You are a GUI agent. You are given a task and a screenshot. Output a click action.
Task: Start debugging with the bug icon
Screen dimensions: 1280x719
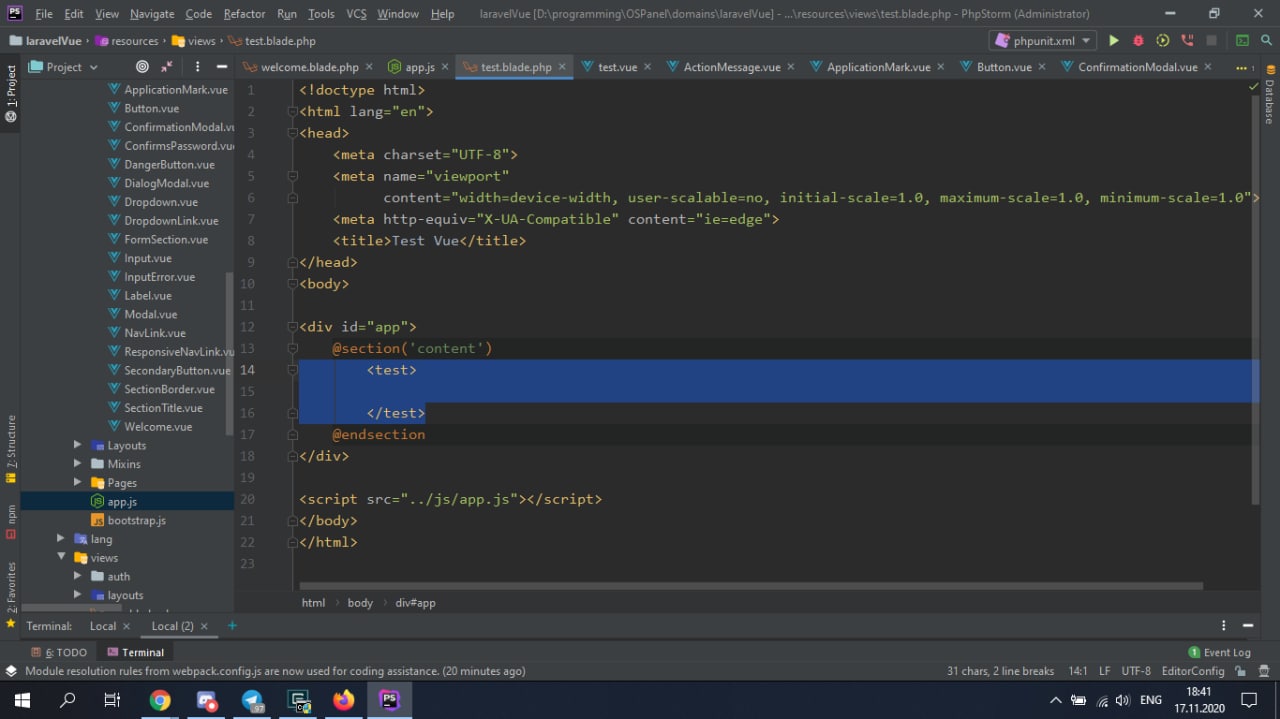coord(1138,41)
